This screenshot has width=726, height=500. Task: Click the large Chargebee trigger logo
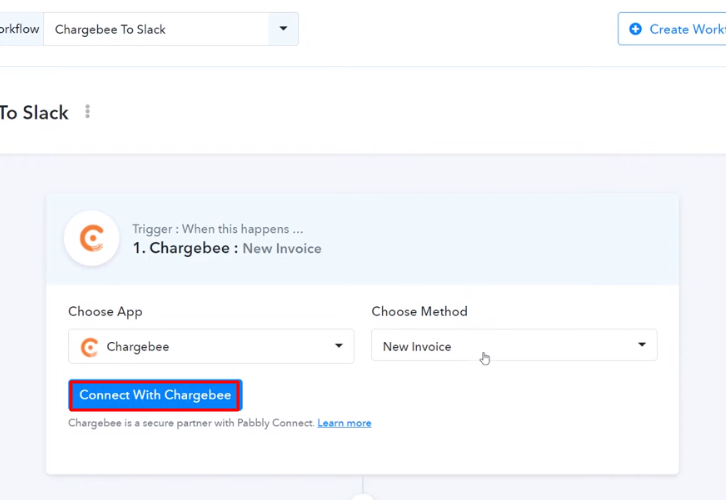pos(92,238)
